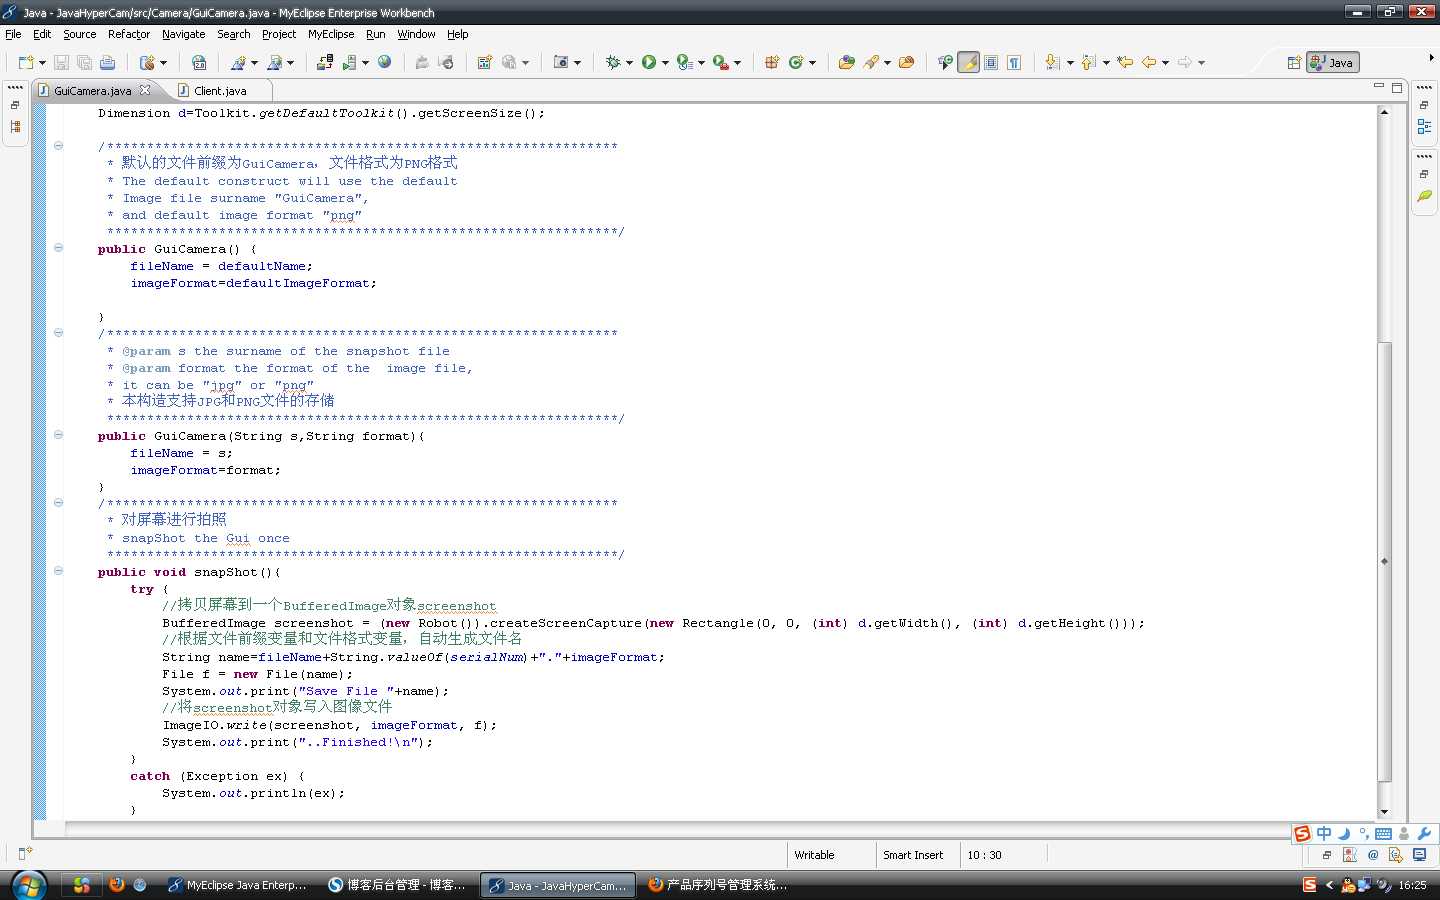Screen dimensions: 1440x900
Task: Click the Previous Annotation arrow icon
Action: (x=1088, y=62)
